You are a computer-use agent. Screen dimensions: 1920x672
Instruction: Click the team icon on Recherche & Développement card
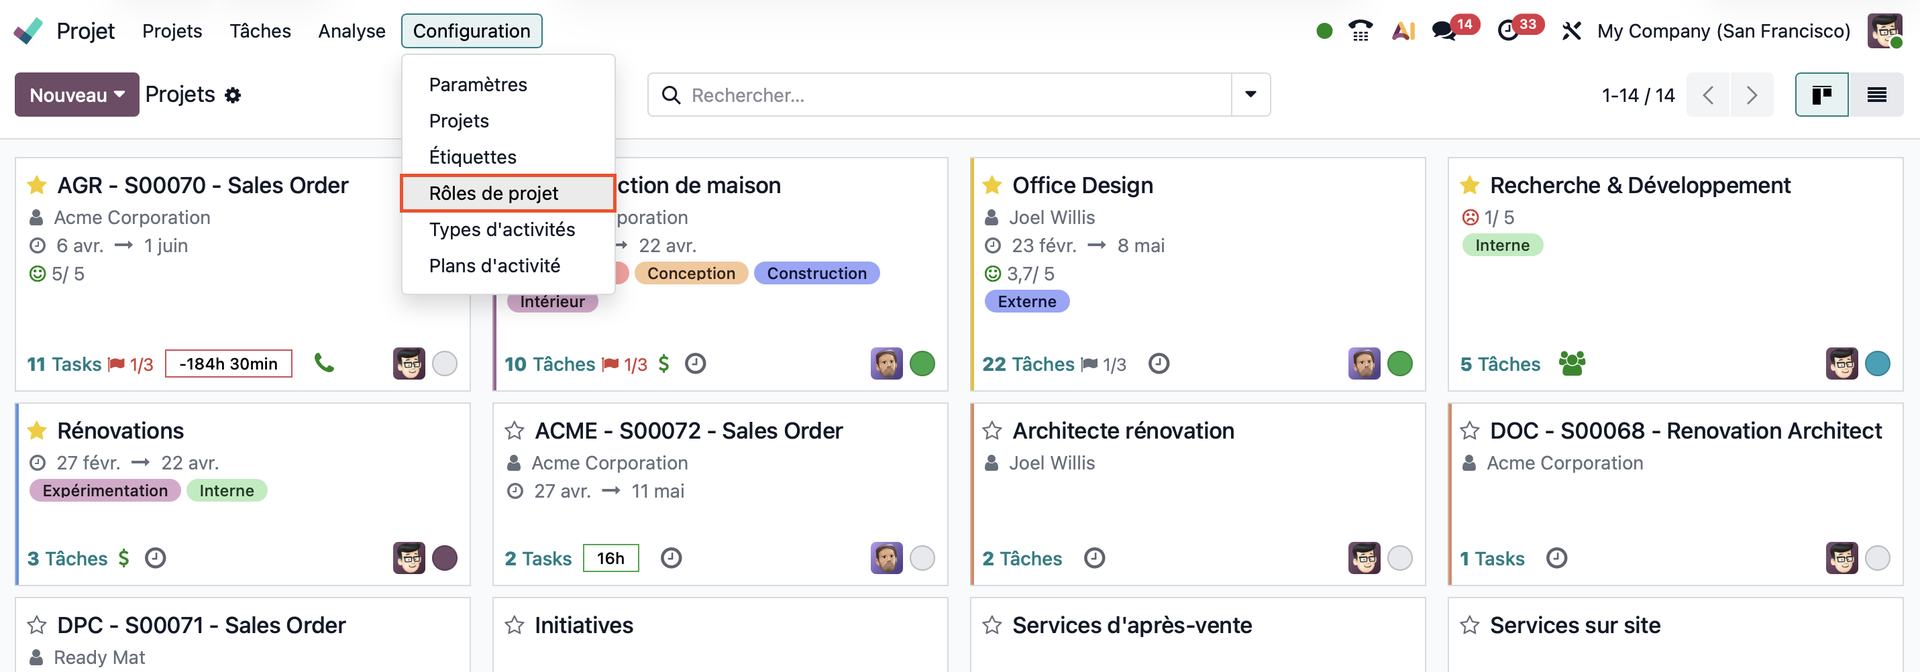click(1571, 363)
